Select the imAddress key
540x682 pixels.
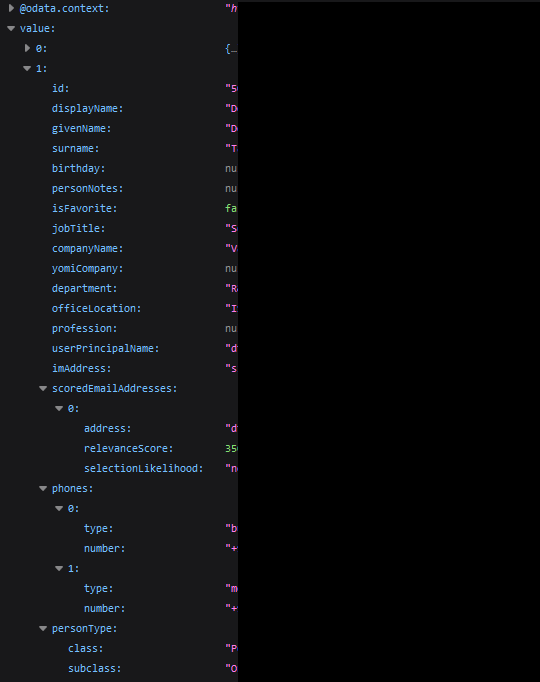(82, 368)
